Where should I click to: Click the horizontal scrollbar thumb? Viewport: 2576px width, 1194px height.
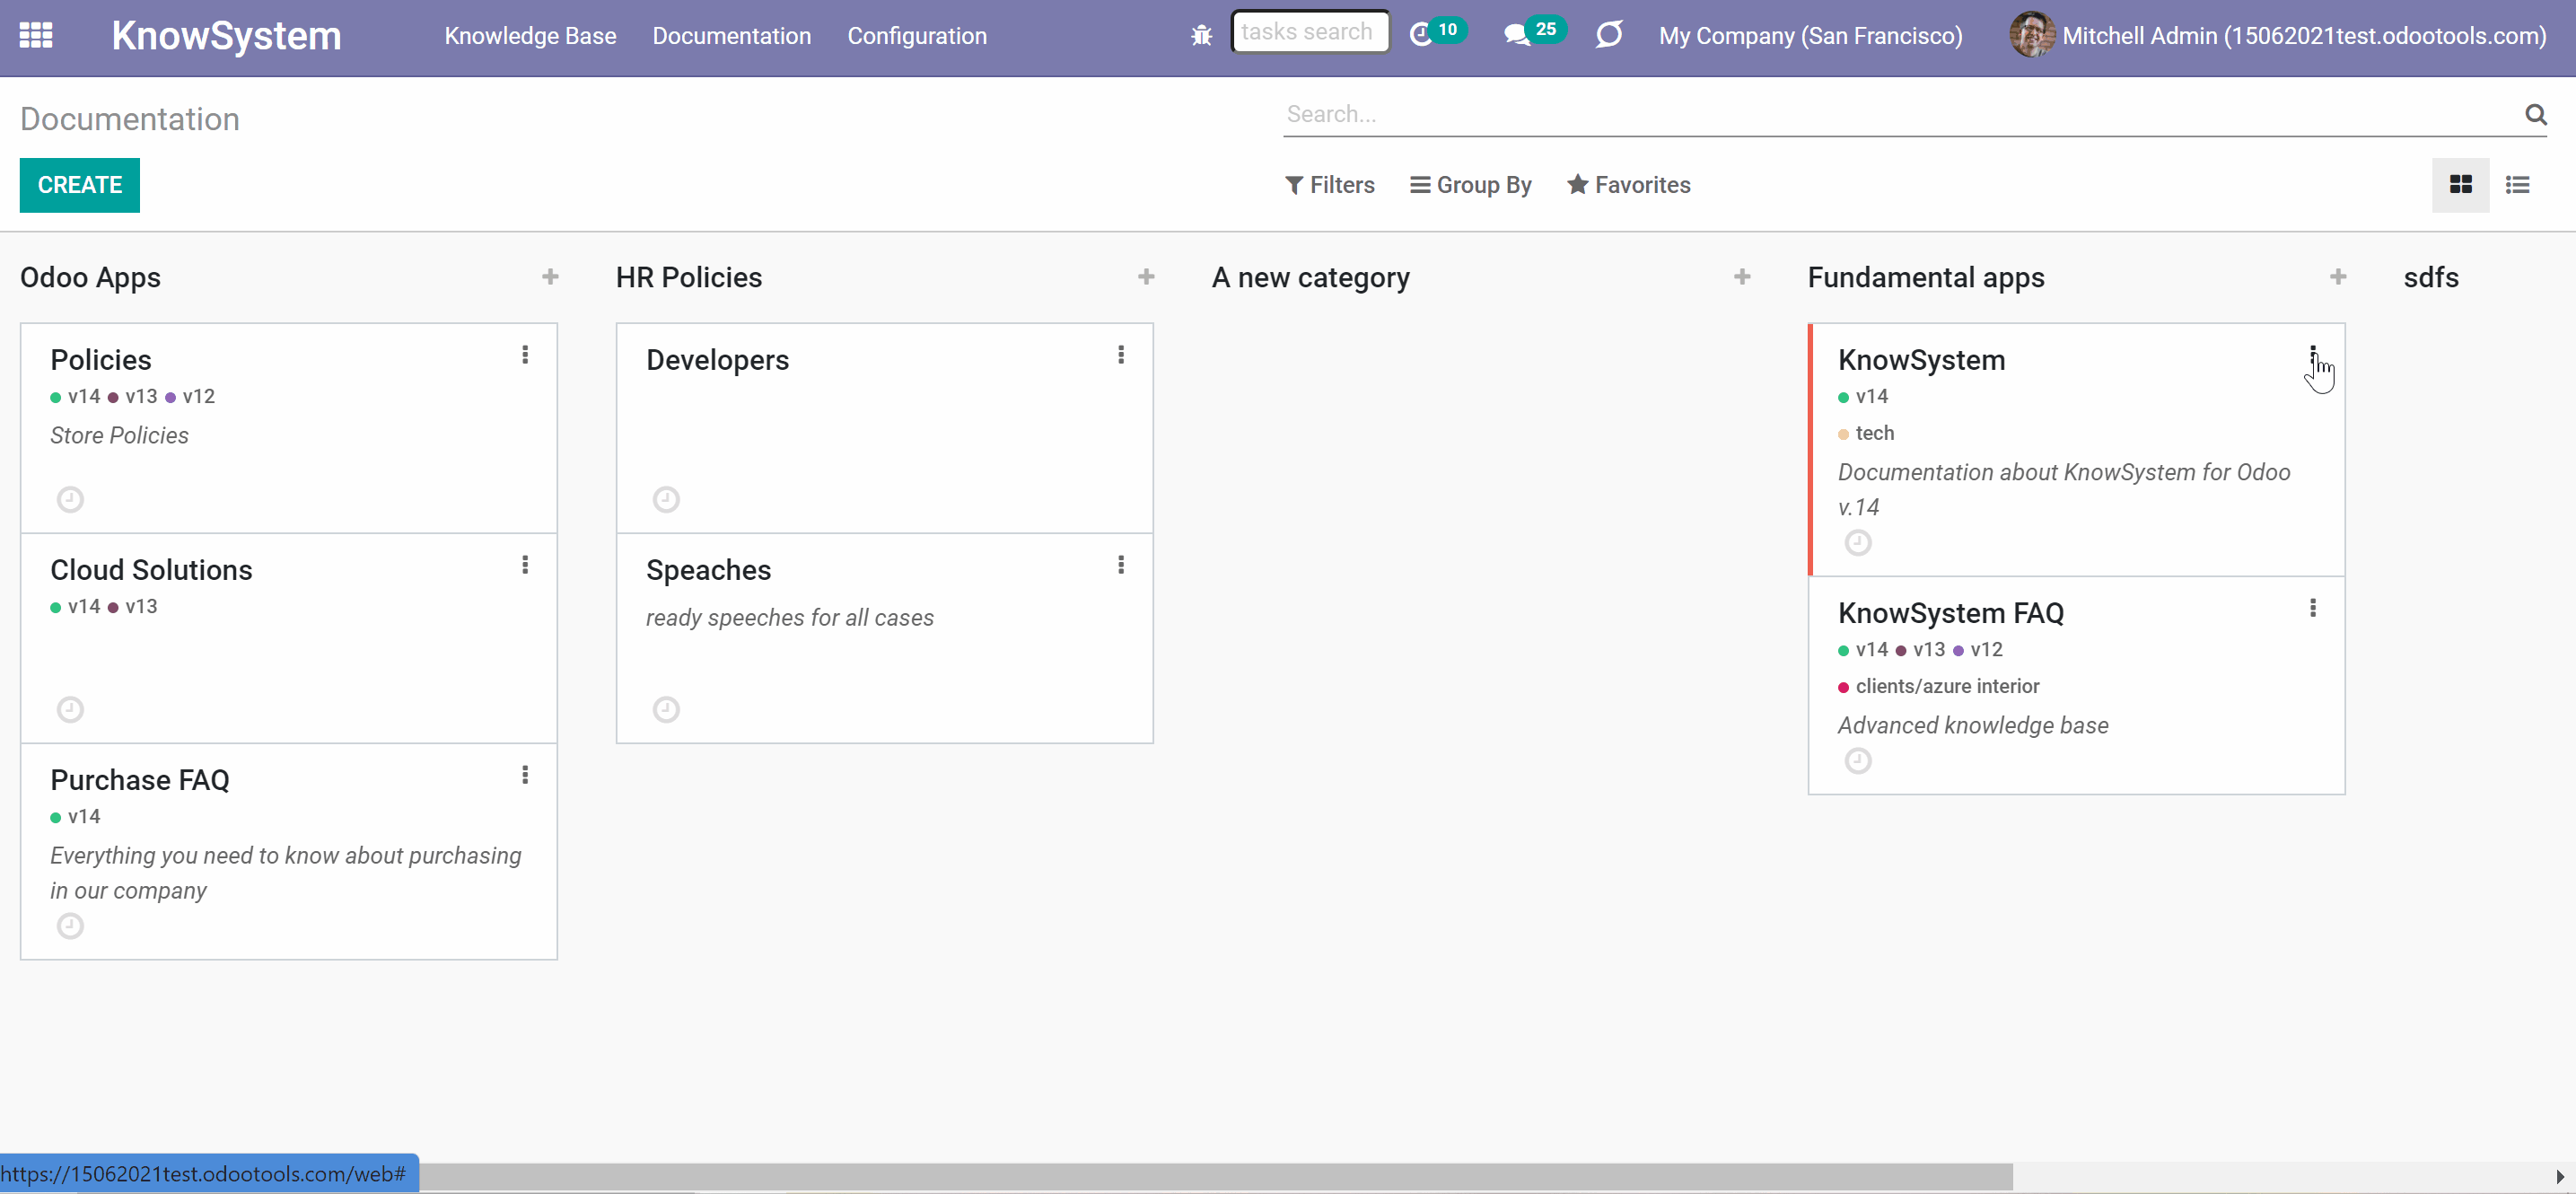1215,1176
